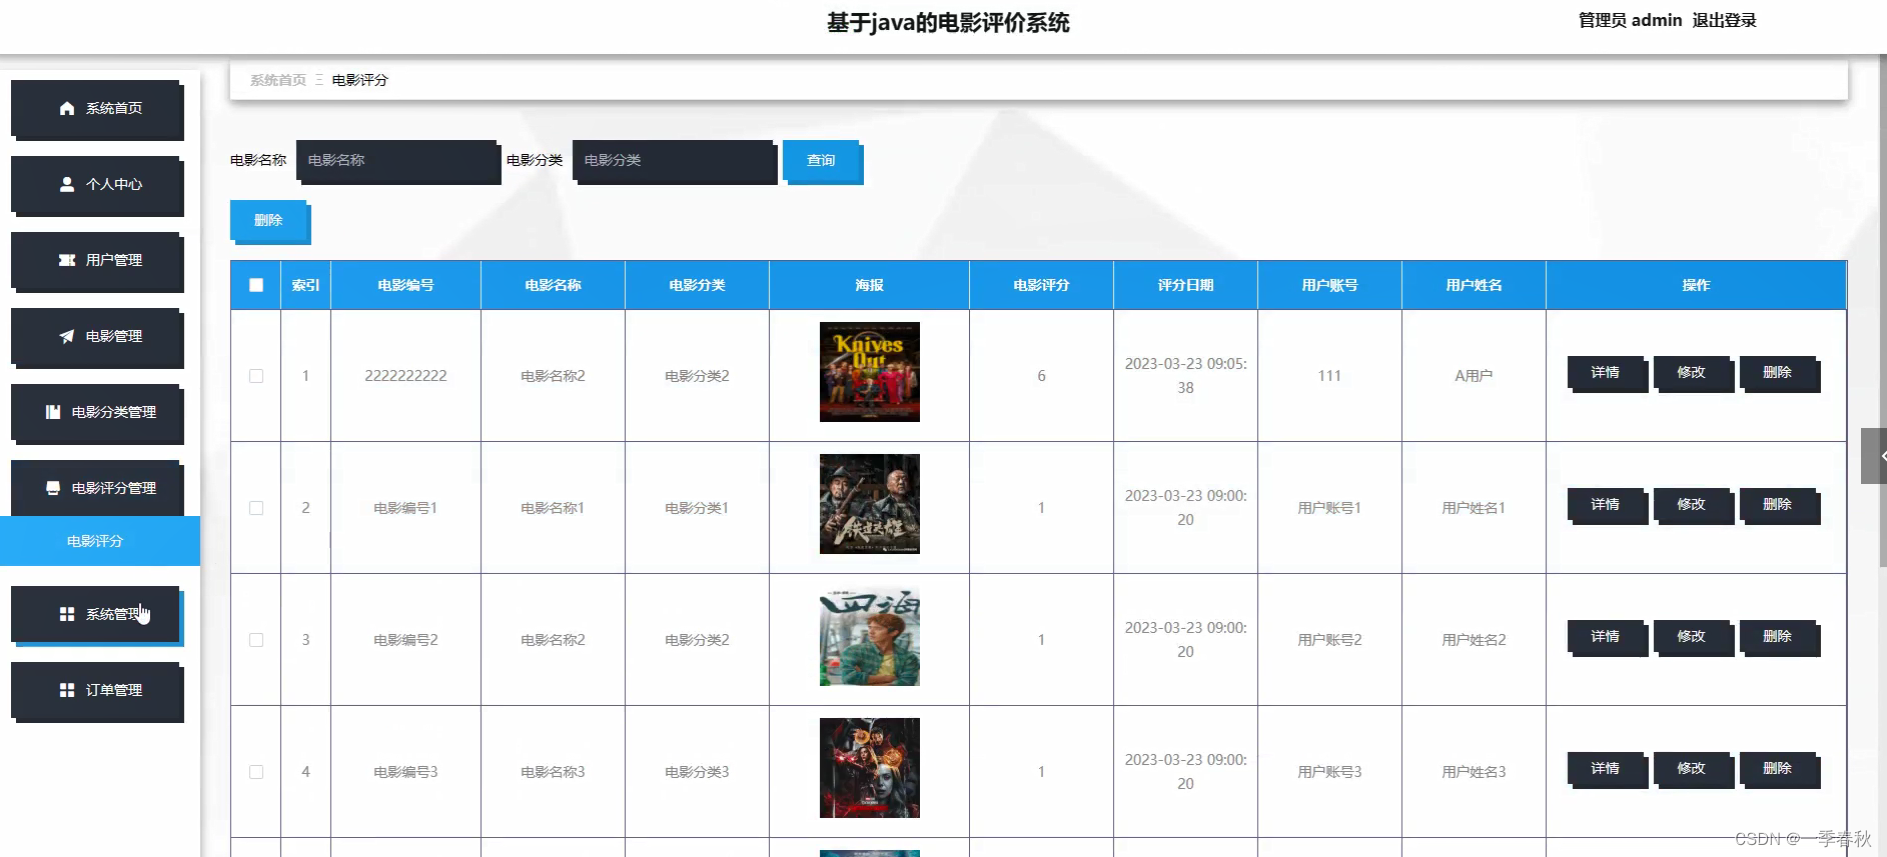The width and height of the screenshot is (1887, 857).
Task: Click the icon beside 用户管理
Action: pos(67,260)
